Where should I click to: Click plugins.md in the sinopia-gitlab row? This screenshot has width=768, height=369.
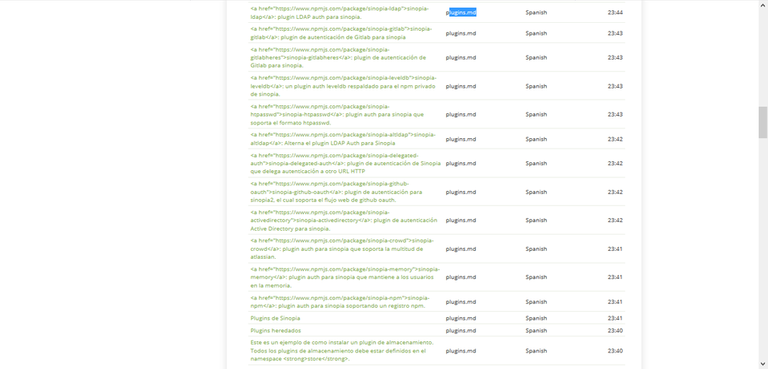(x=461, y=33)
